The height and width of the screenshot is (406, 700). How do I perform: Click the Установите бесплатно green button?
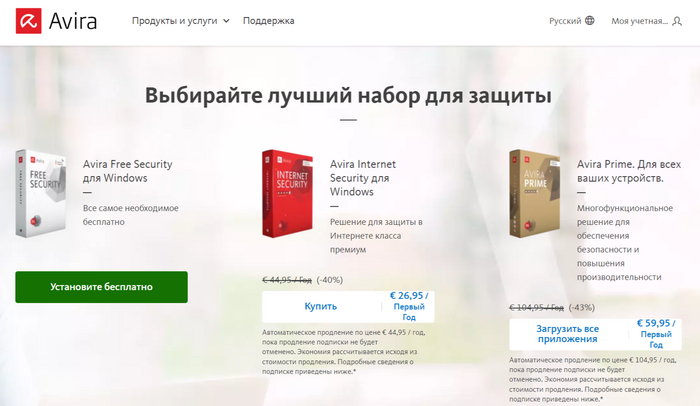coord(101,287)
